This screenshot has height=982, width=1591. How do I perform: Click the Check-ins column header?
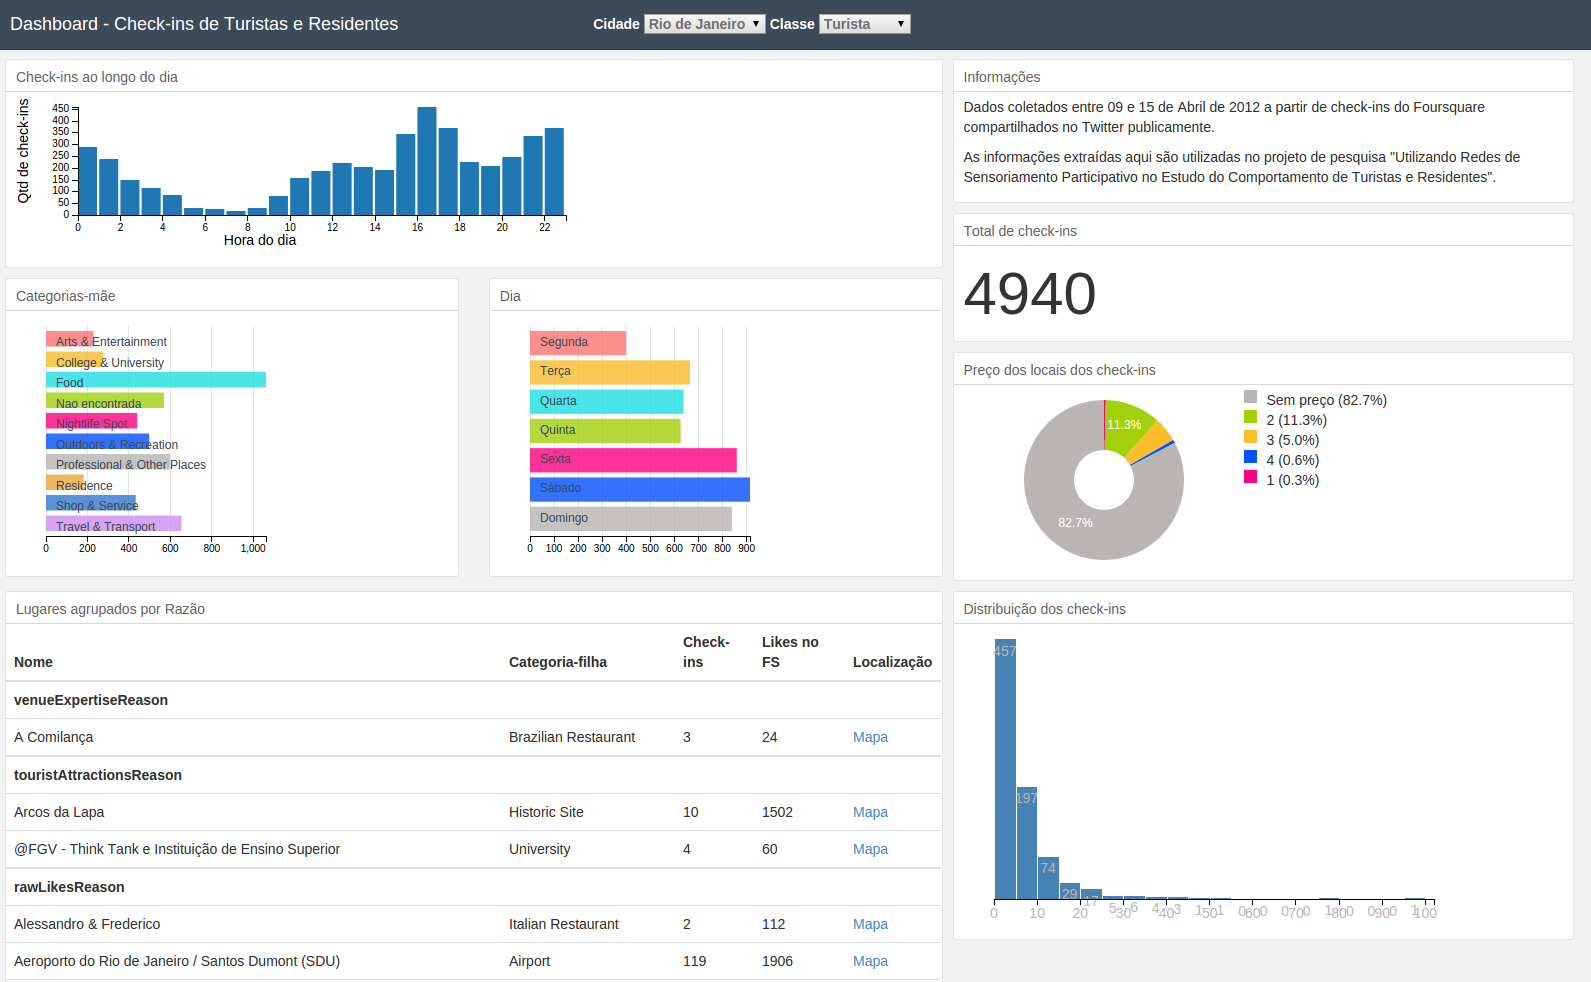[706, 652]
